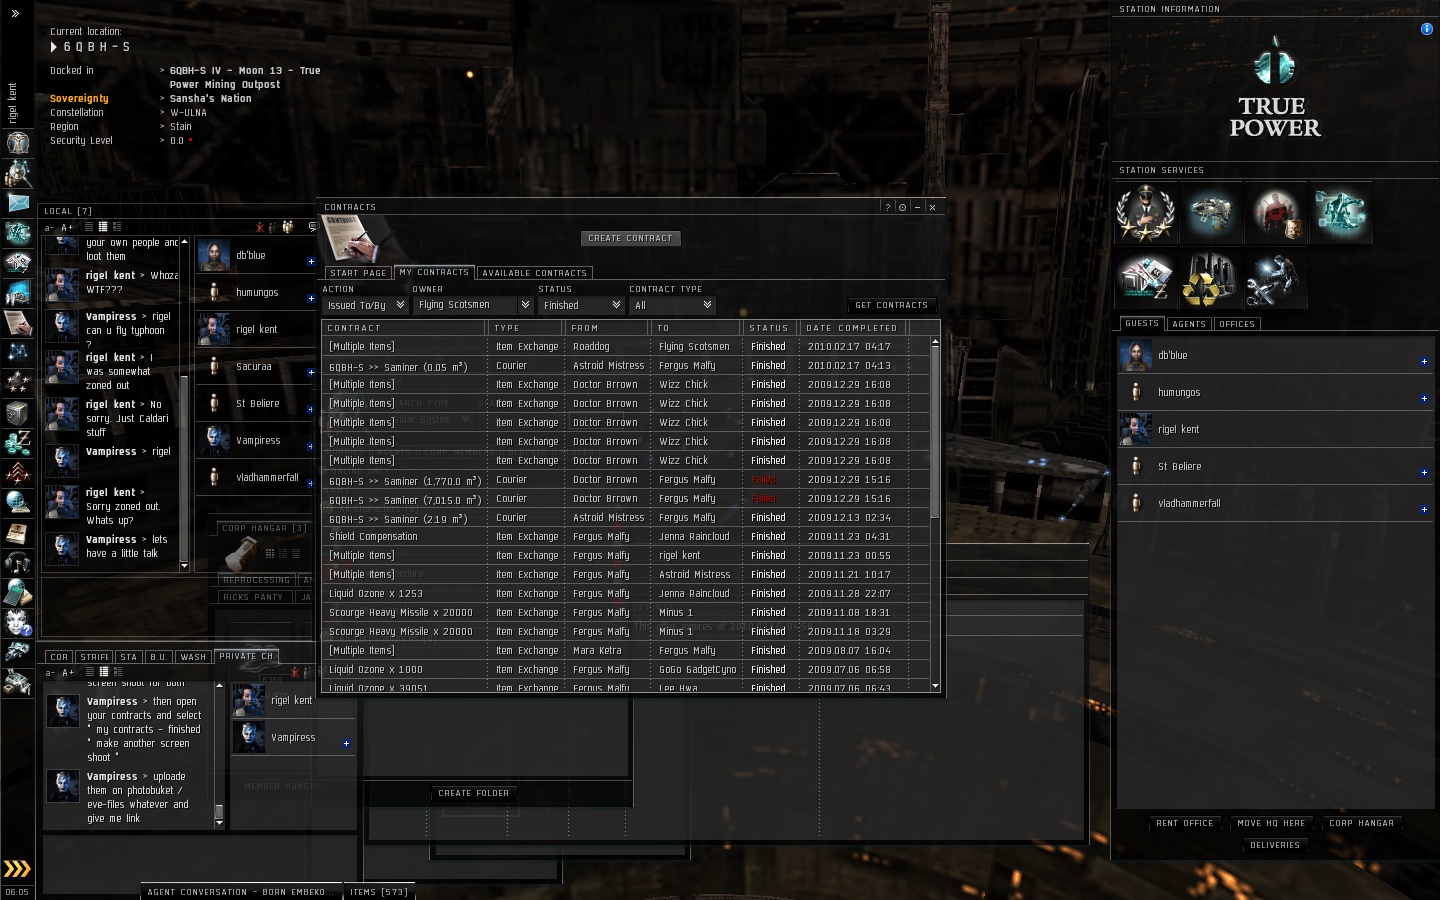Viewport: 1440px width, 900px height.
Task: Sort contracts by Date Completed header
Action: (854, 328)
